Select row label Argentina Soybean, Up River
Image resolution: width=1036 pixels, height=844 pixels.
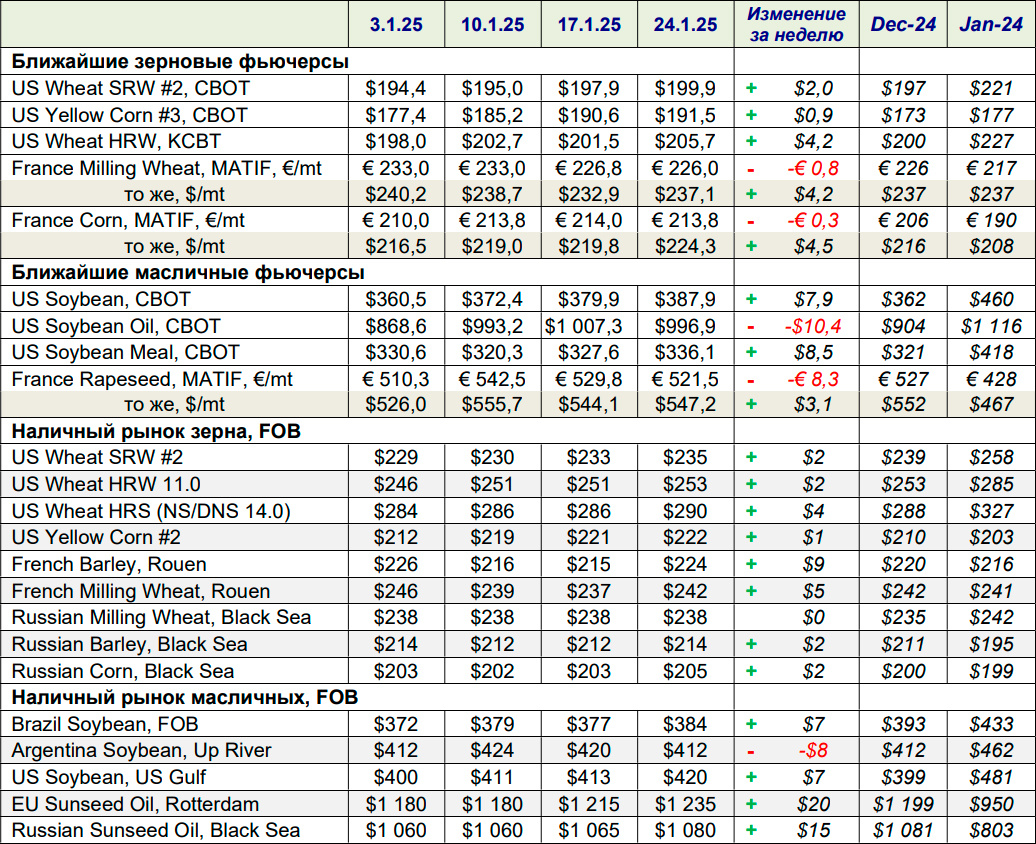(x=141, y=751)
